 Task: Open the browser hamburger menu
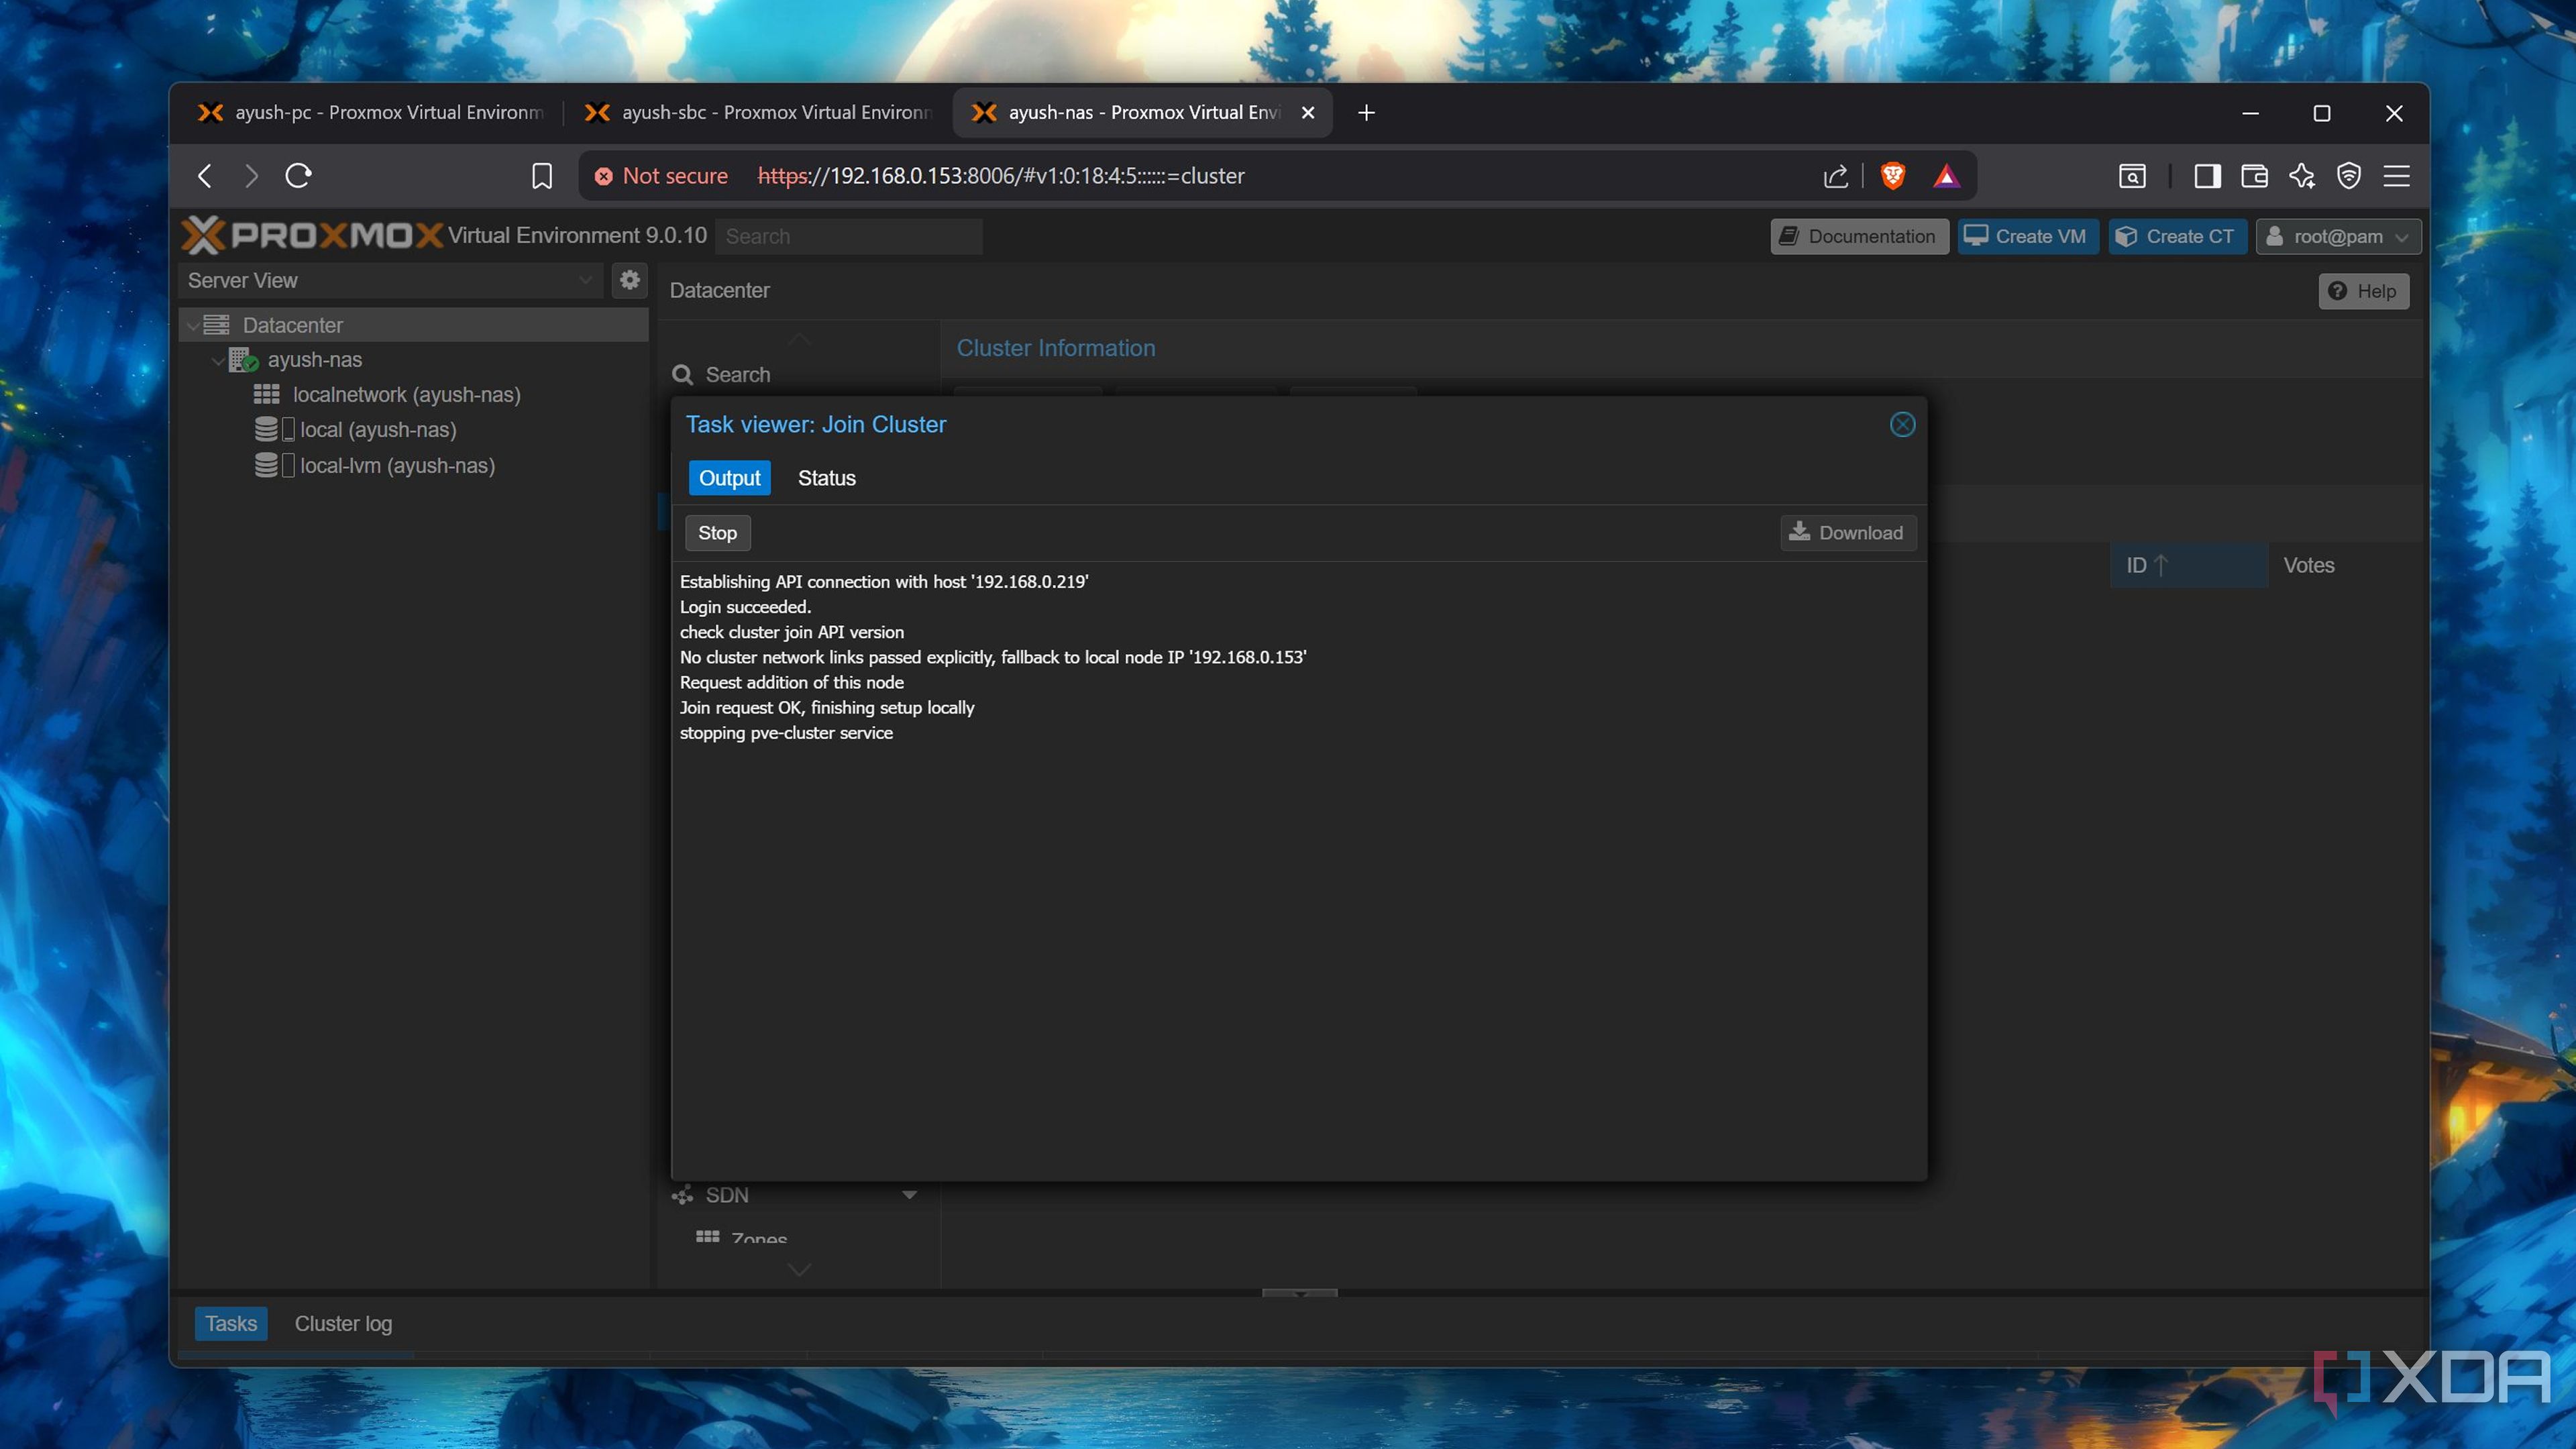2397,176
